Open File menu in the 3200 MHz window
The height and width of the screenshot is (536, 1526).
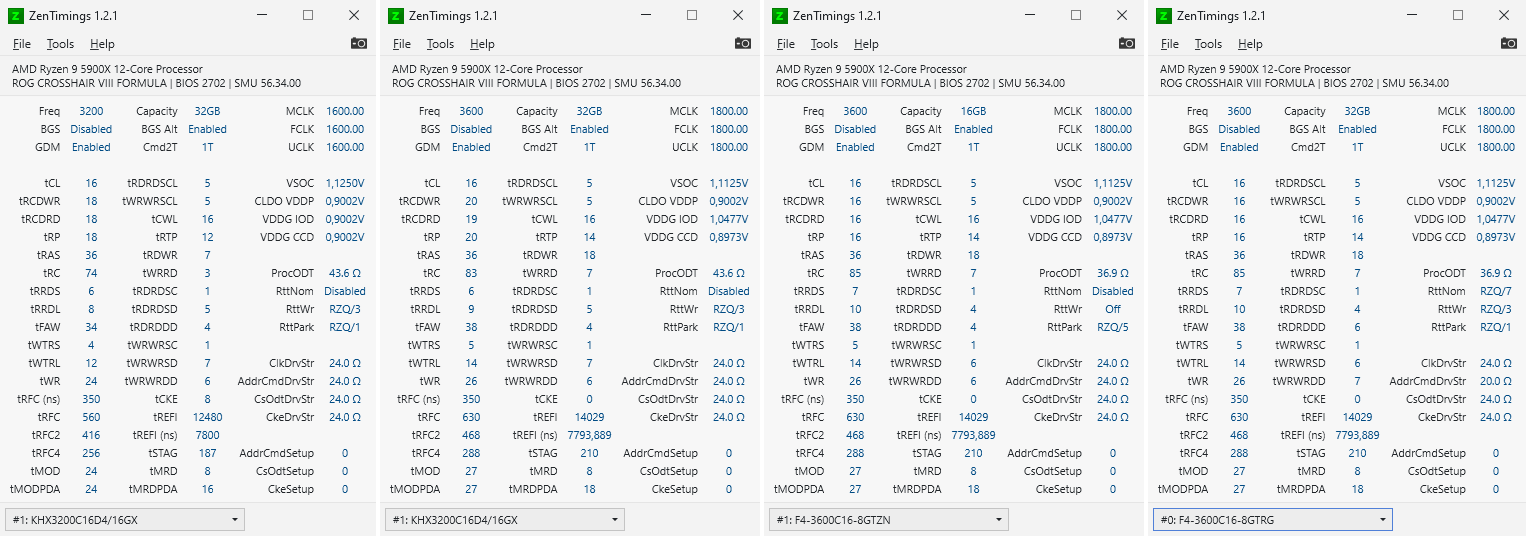(x=22, y=44)
